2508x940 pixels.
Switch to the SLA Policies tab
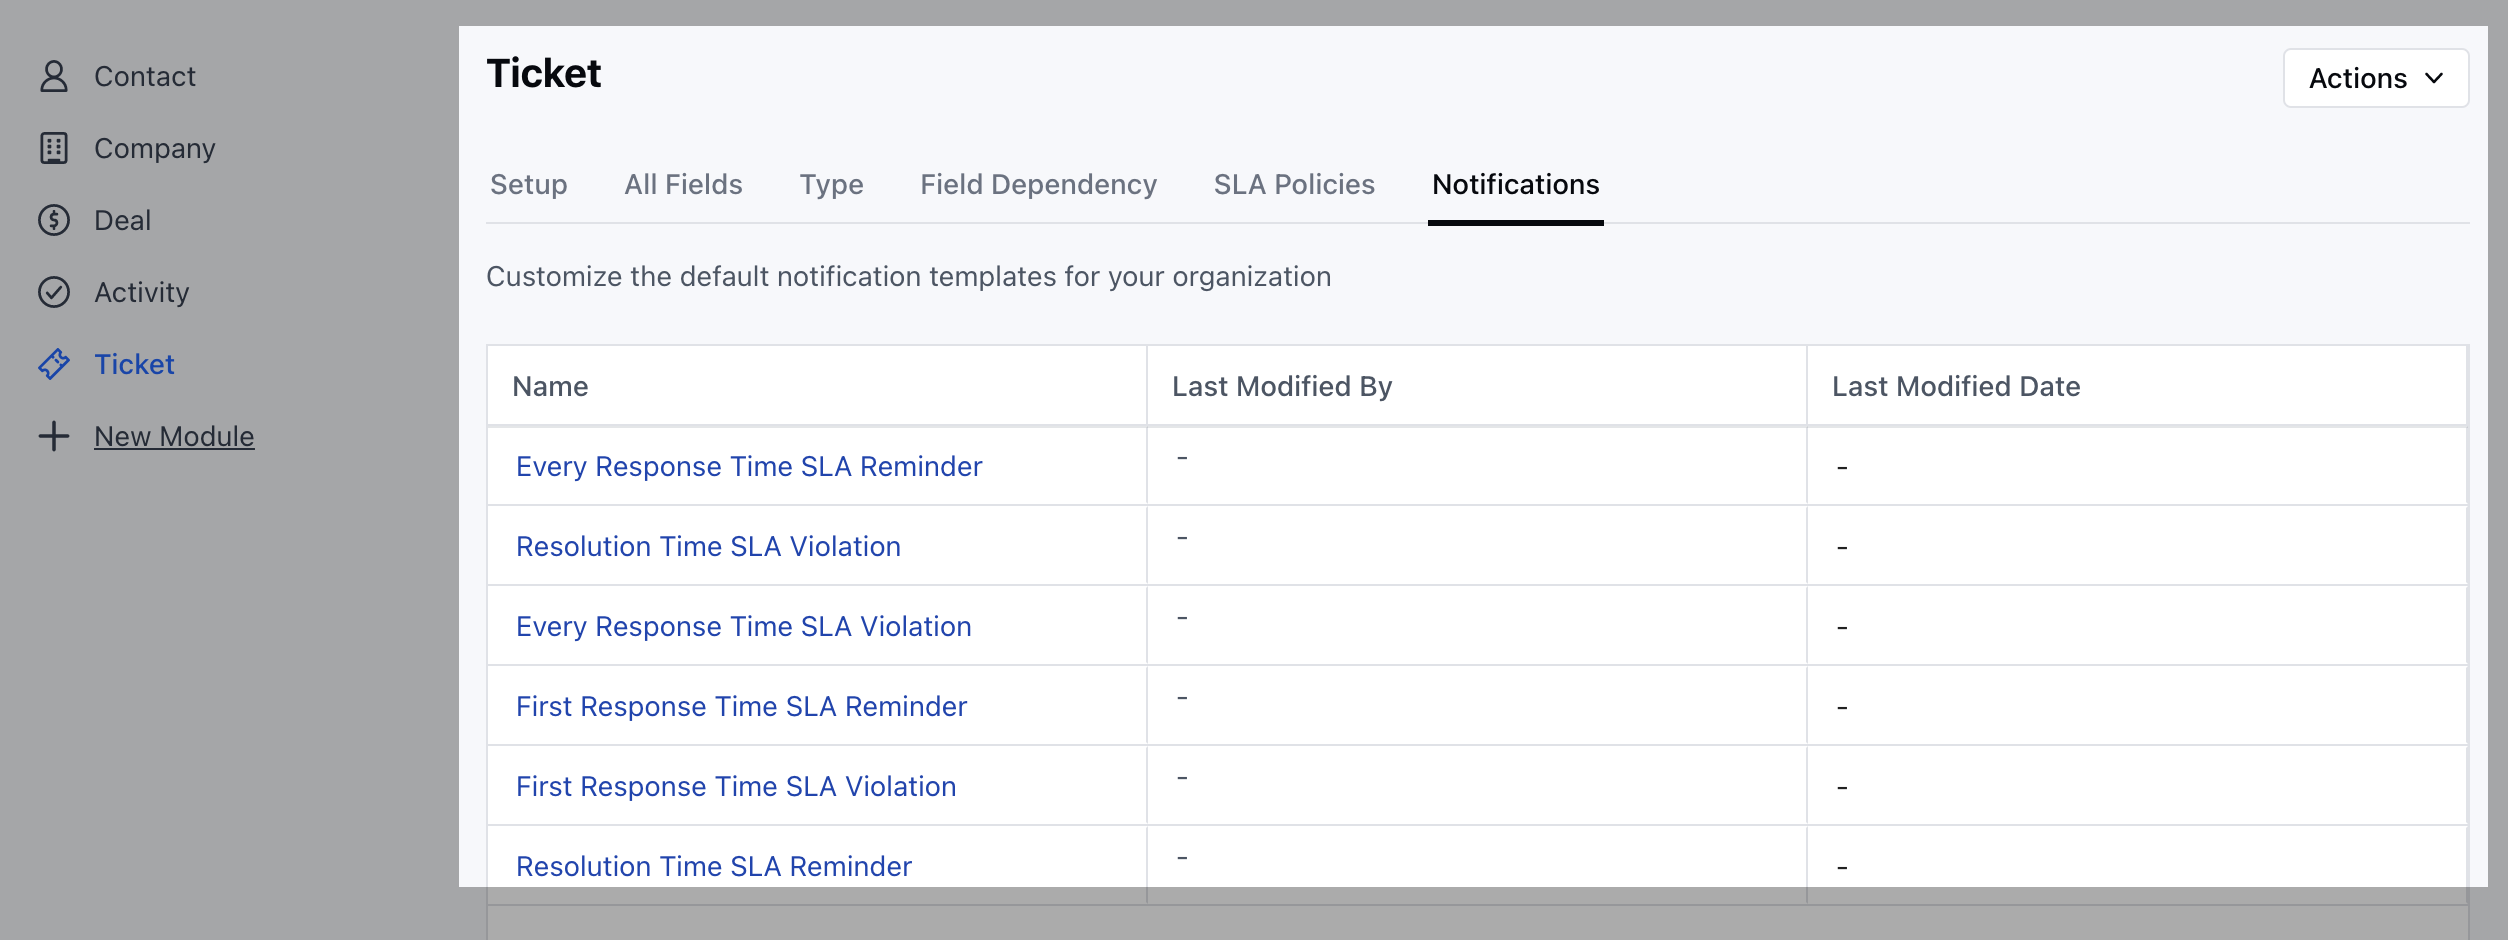pos(1294,184)
